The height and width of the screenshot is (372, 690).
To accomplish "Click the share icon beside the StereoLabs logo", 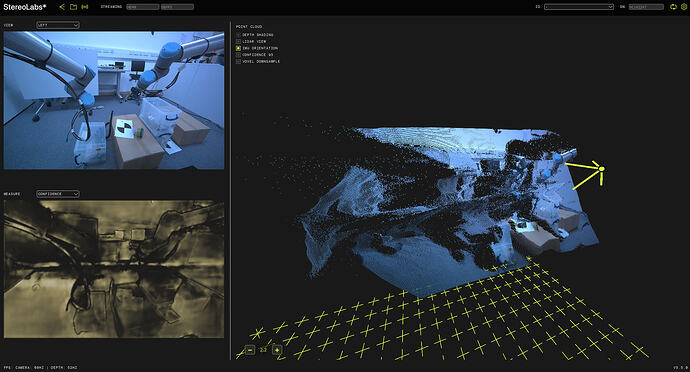I will click(x=62, y=7).
